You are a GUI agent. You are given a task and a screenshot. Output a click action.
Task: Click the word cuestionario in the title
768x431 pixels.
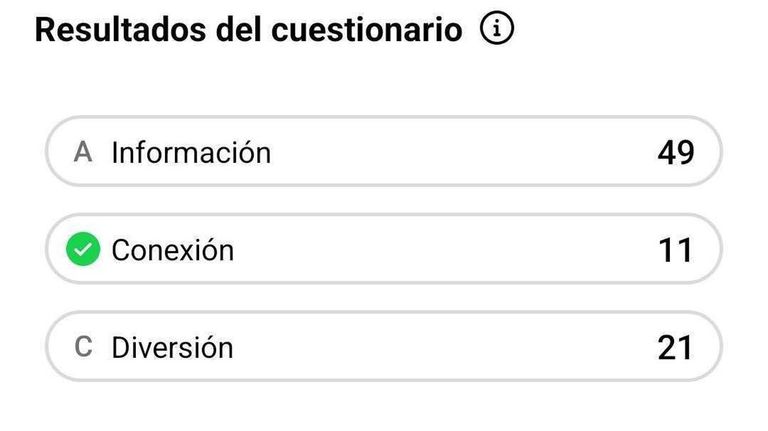click(367, 29)
